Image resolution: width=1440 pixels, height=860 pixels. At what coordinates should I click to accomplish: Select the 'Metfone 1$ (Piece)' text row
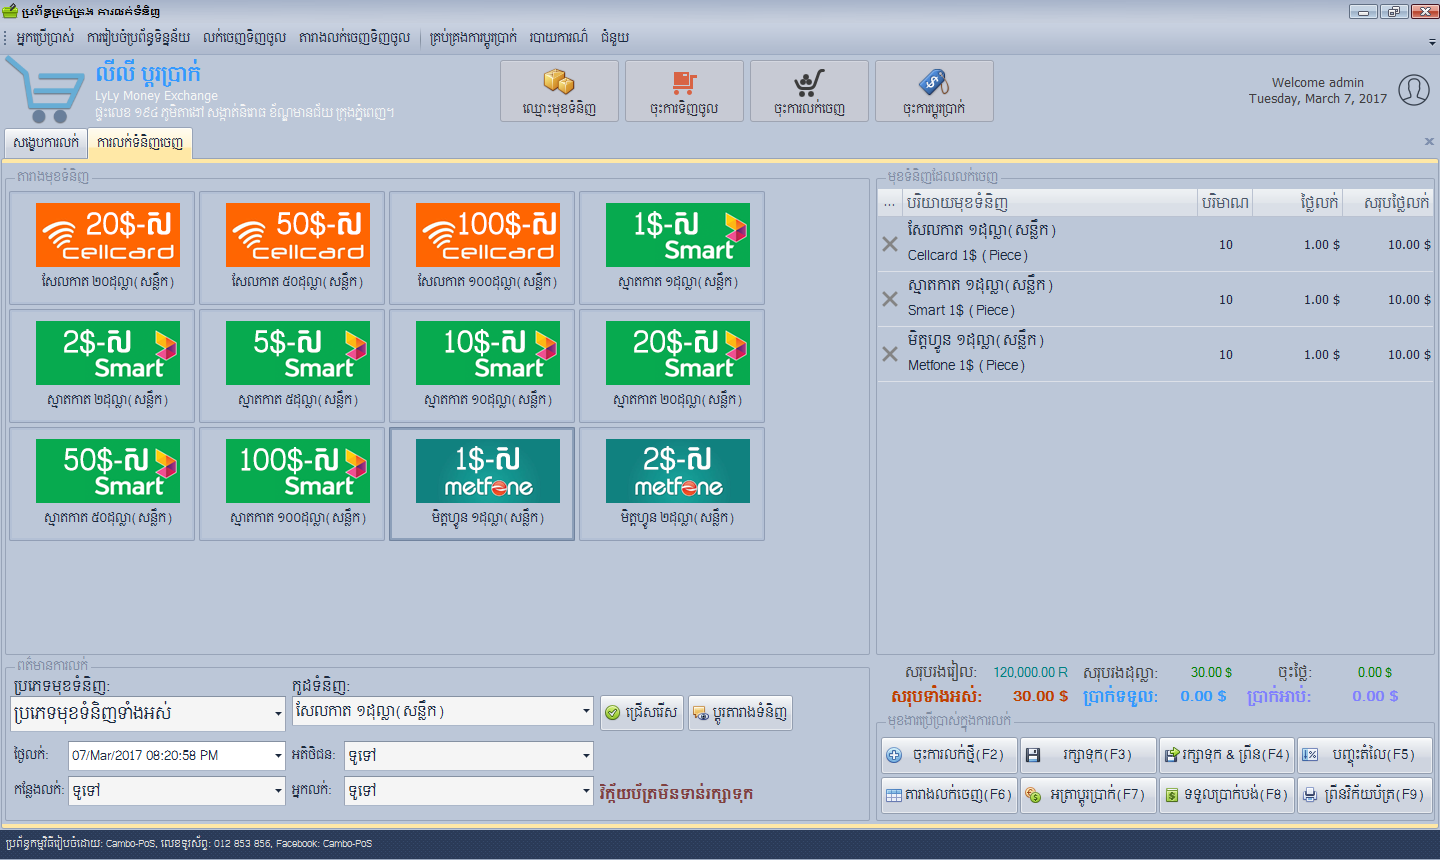coord(966,366)
